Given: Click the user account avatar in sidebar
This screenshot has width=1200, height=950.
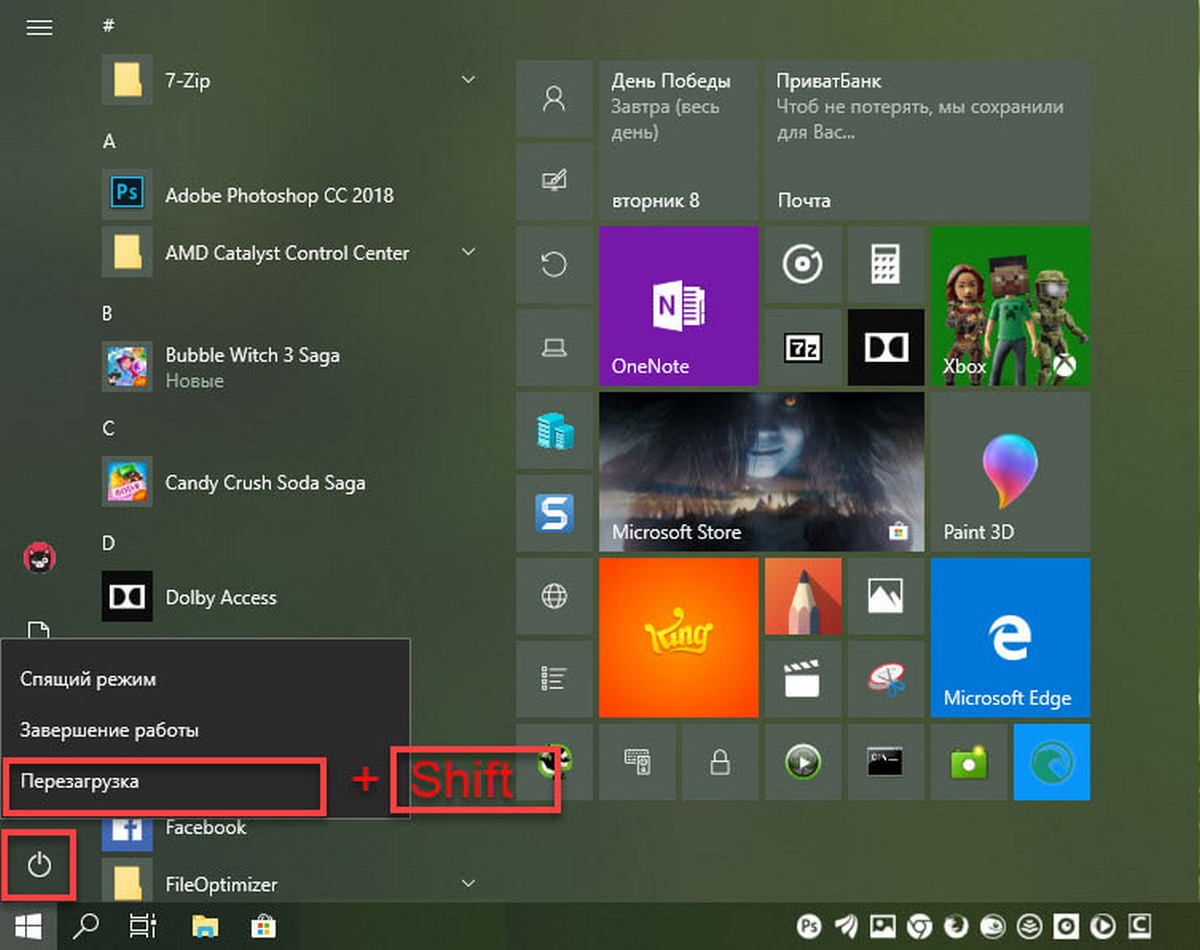Looking at the screenshot, I should point(40,558).
